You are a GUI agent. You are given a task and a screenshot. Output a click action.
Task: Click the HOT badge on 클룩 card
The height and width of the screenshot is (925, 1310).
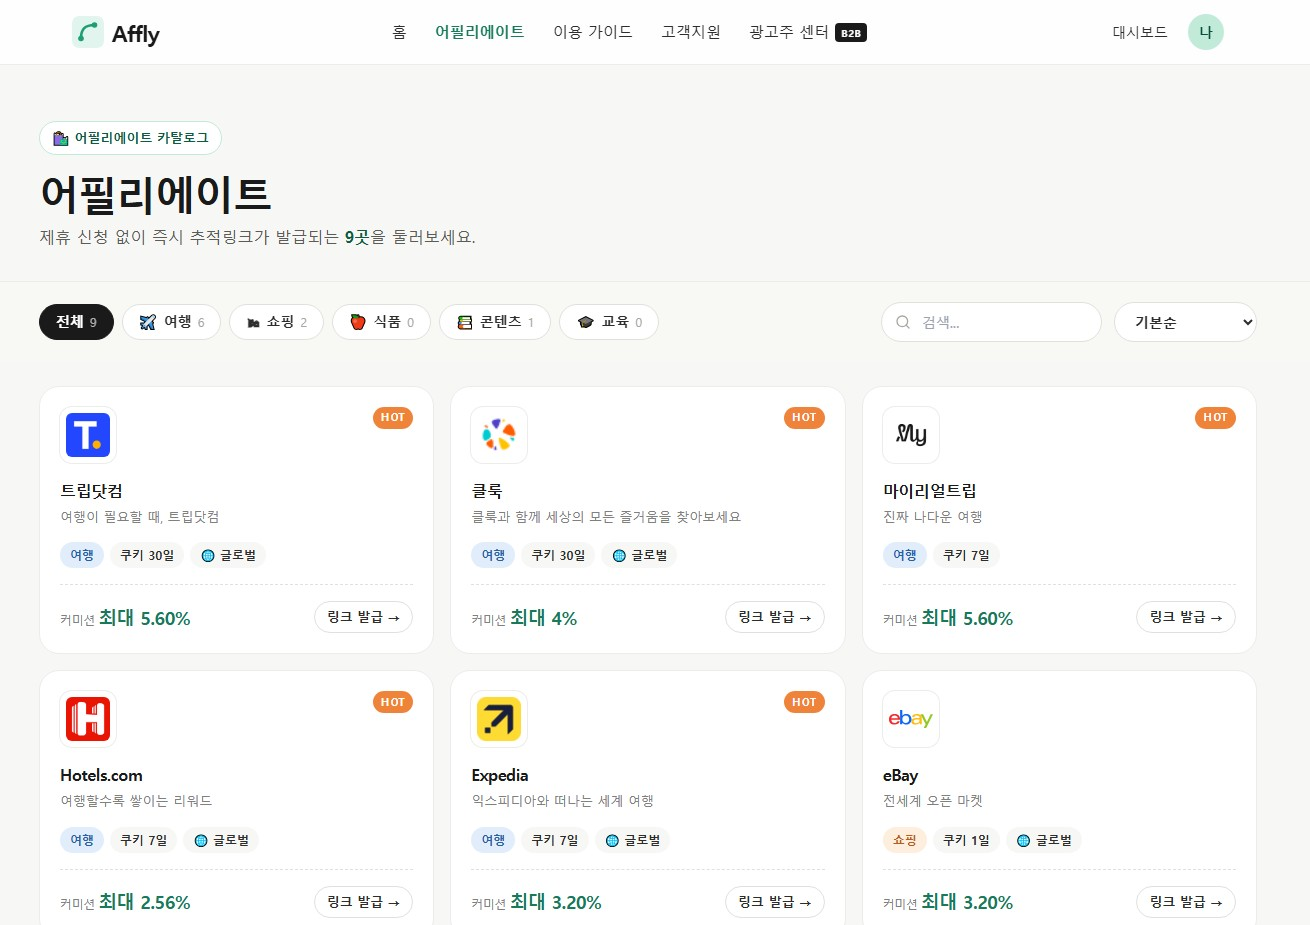804,417
